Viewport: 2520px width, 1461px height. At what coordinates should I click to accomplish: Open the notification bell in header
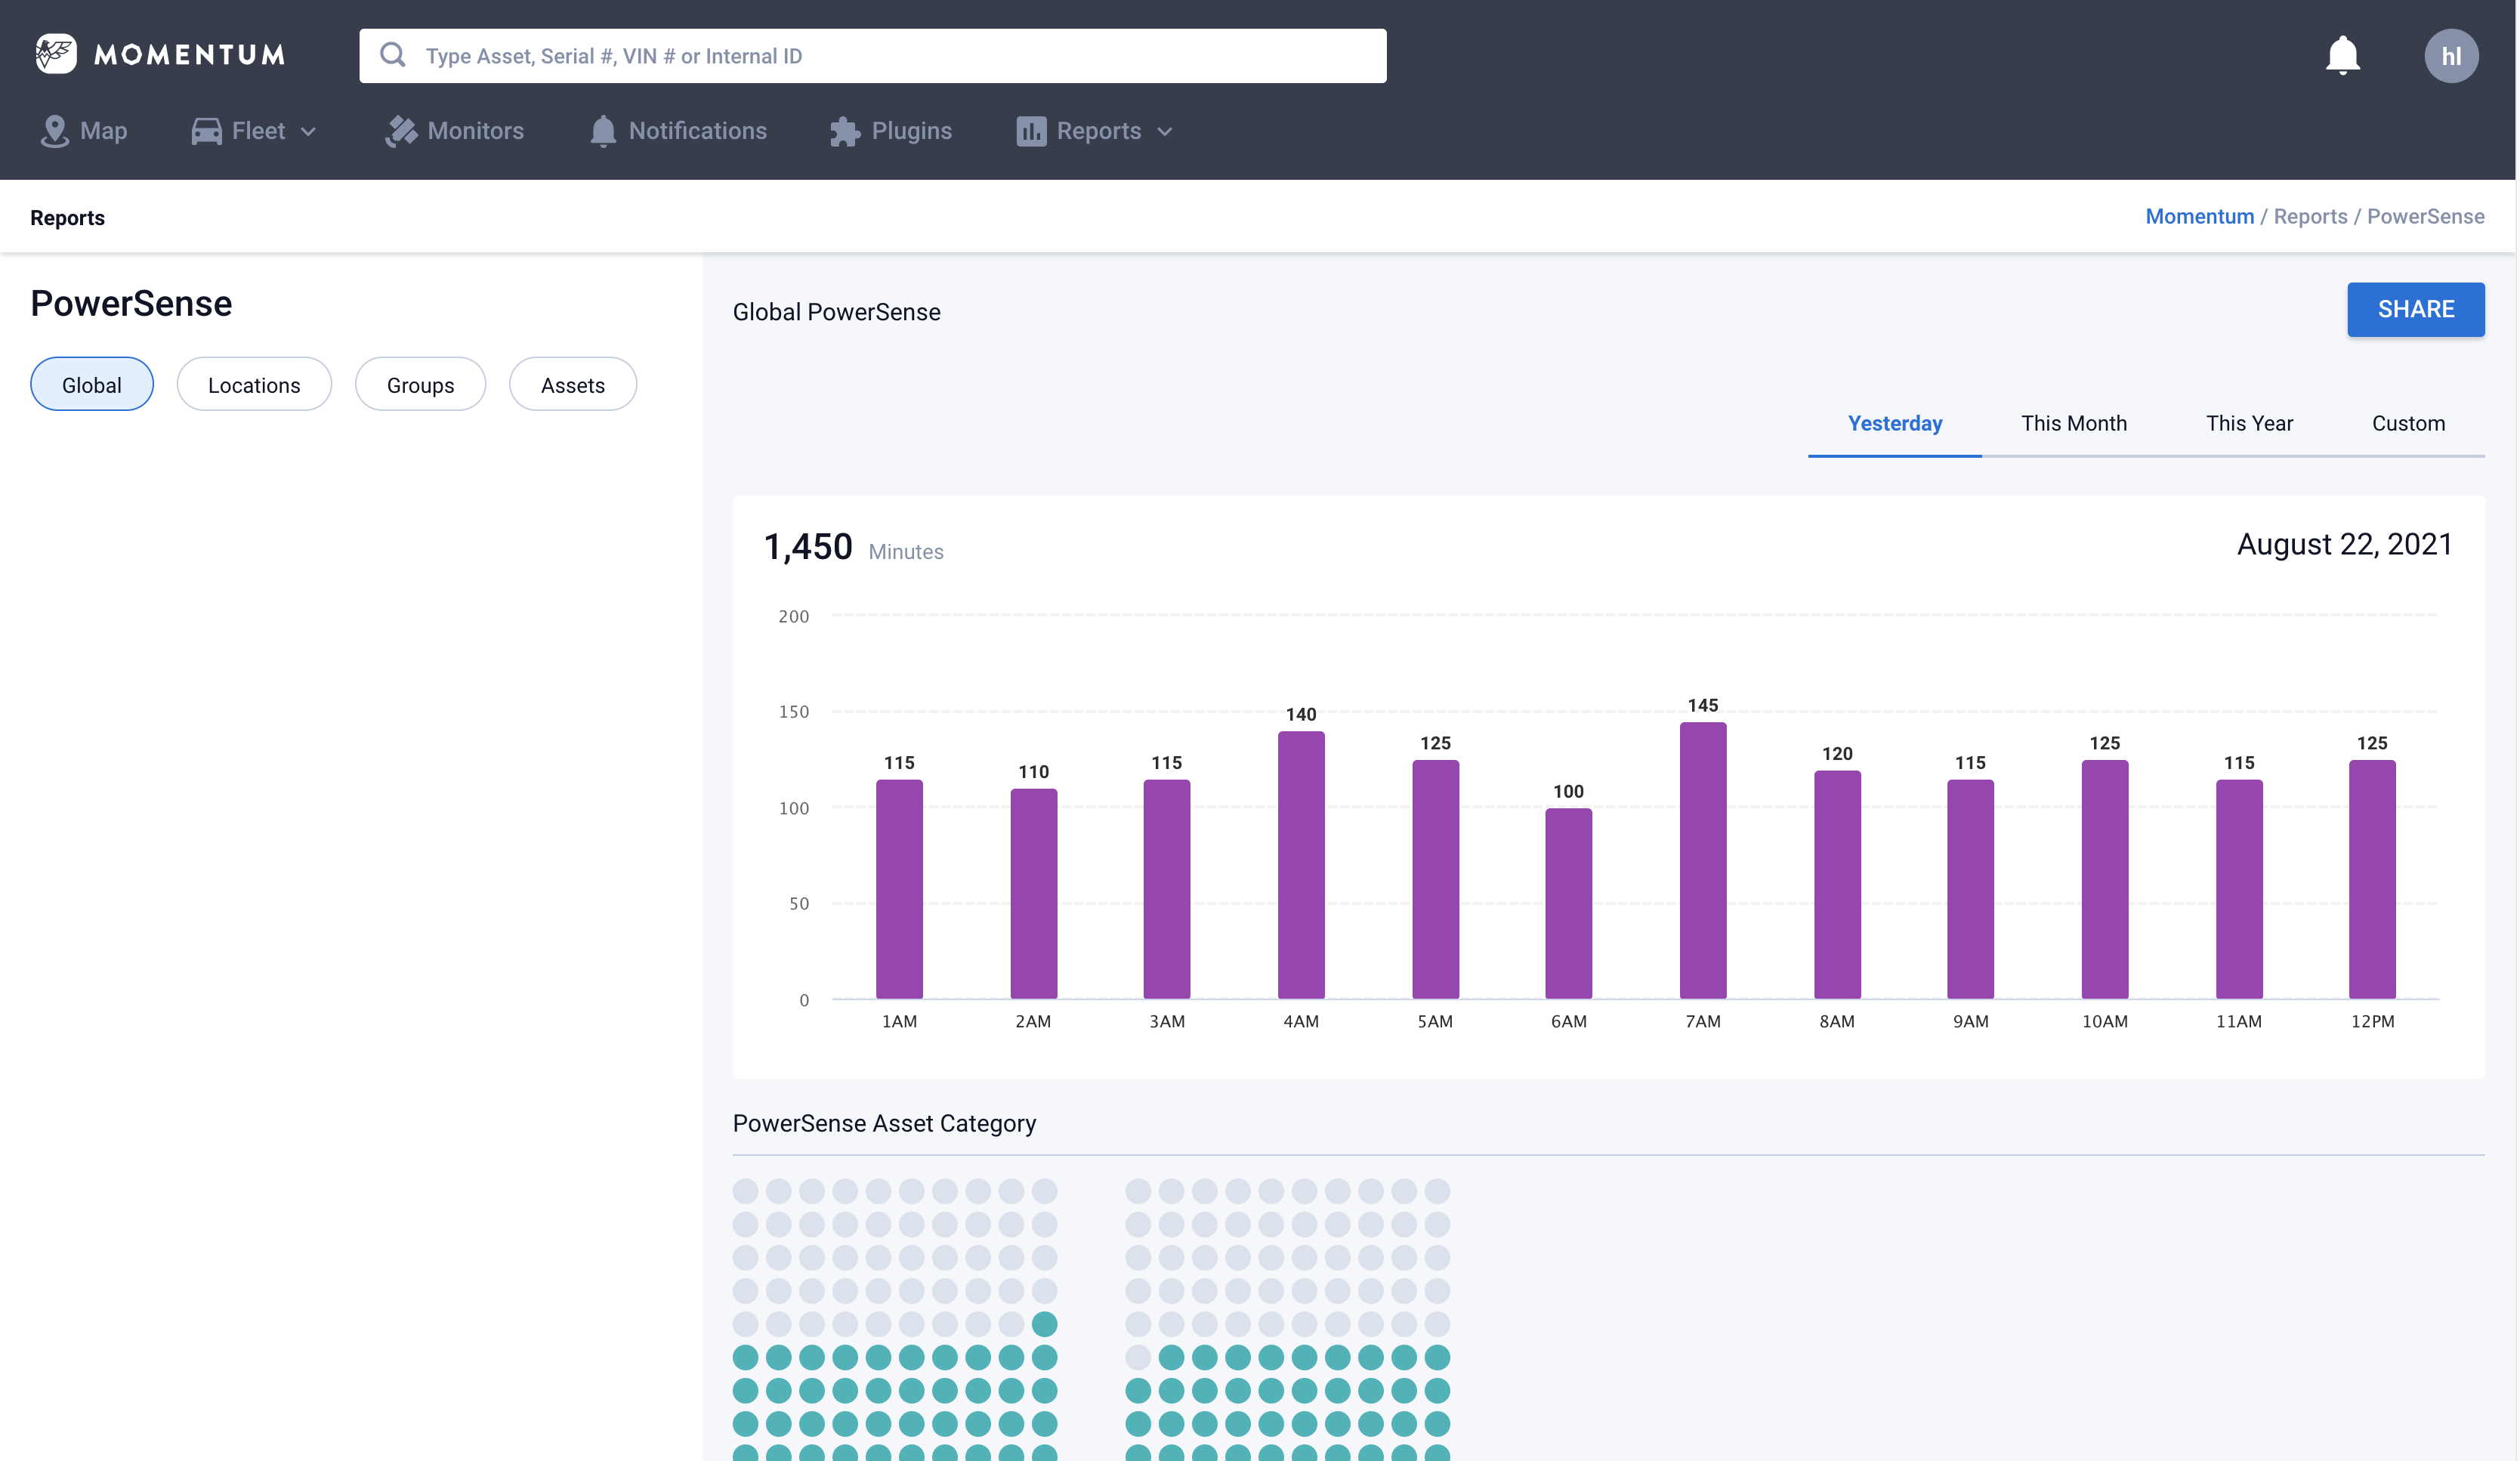click(2342, 55)
